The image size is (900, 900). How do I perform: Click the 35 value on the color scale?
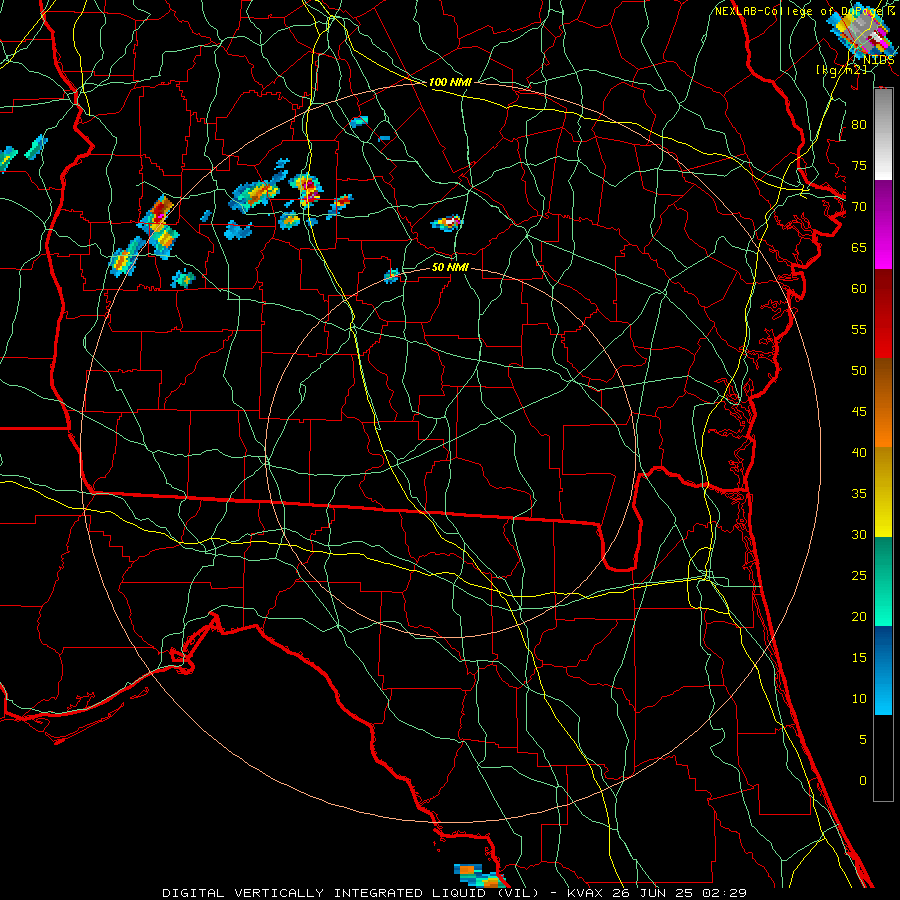[859, 494]
